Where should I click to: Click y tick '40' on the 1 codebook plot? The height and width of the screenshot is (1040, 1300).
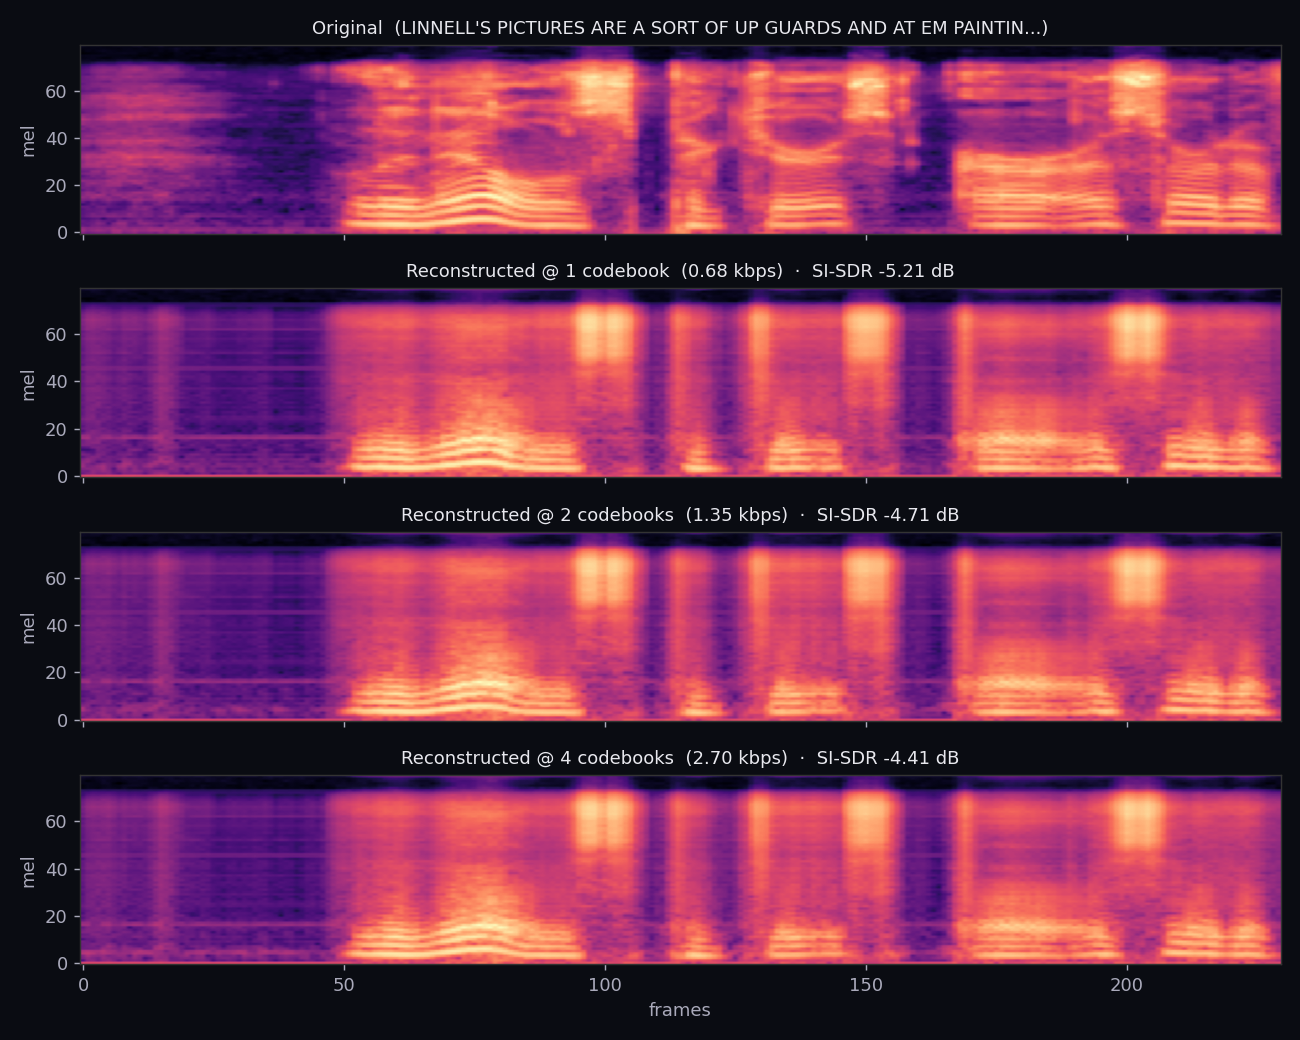click(57, 382)
